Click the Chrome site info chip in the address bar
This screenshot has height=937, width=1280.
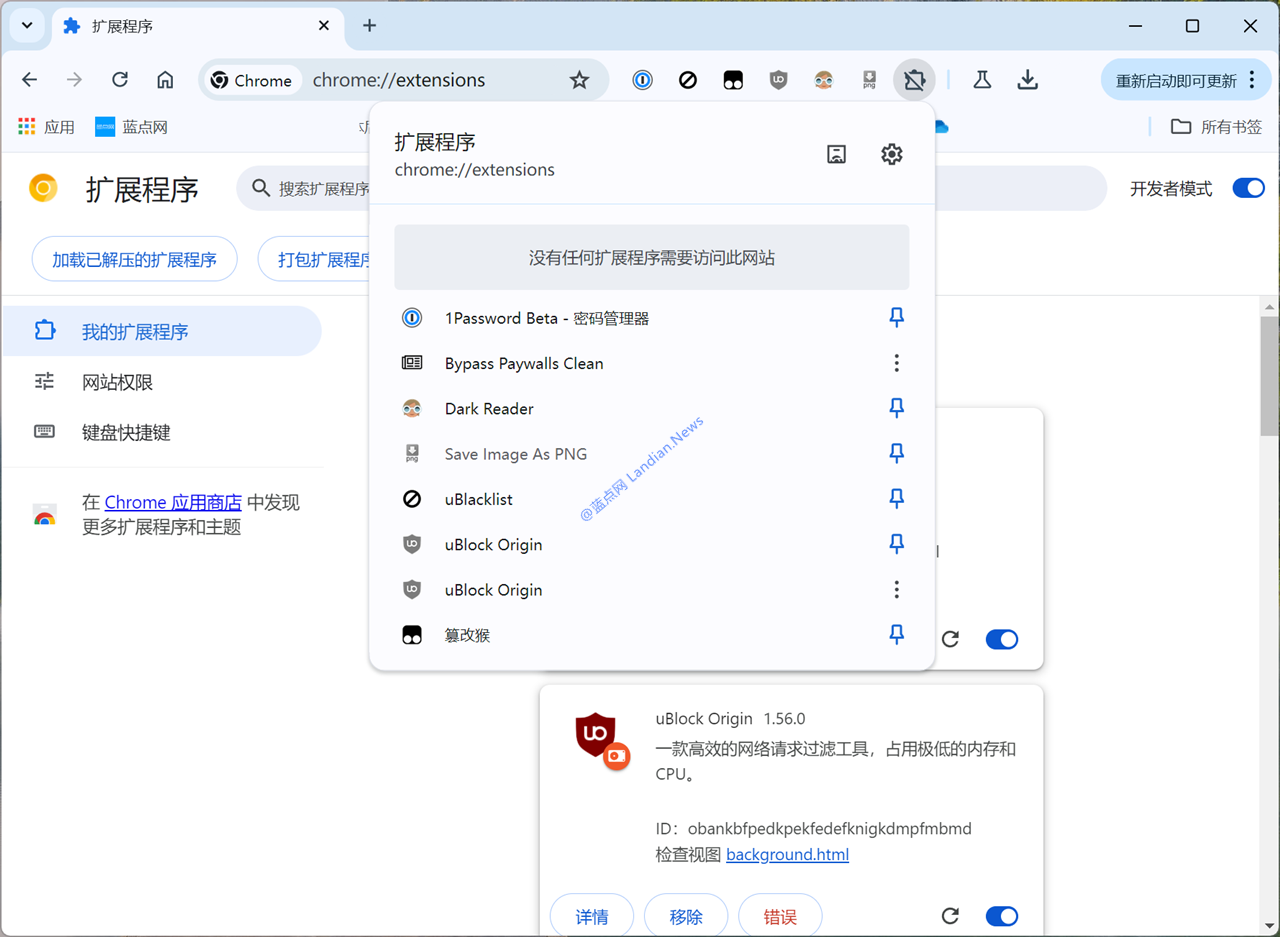[x=251, y=80]
